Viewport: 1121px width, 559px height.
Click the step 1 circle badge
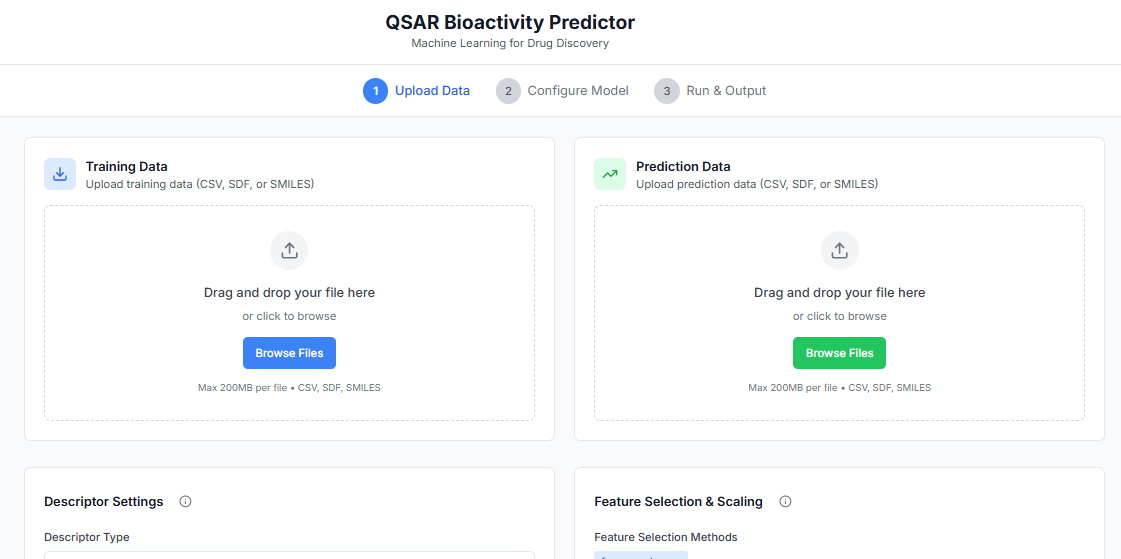coord(375,91)
